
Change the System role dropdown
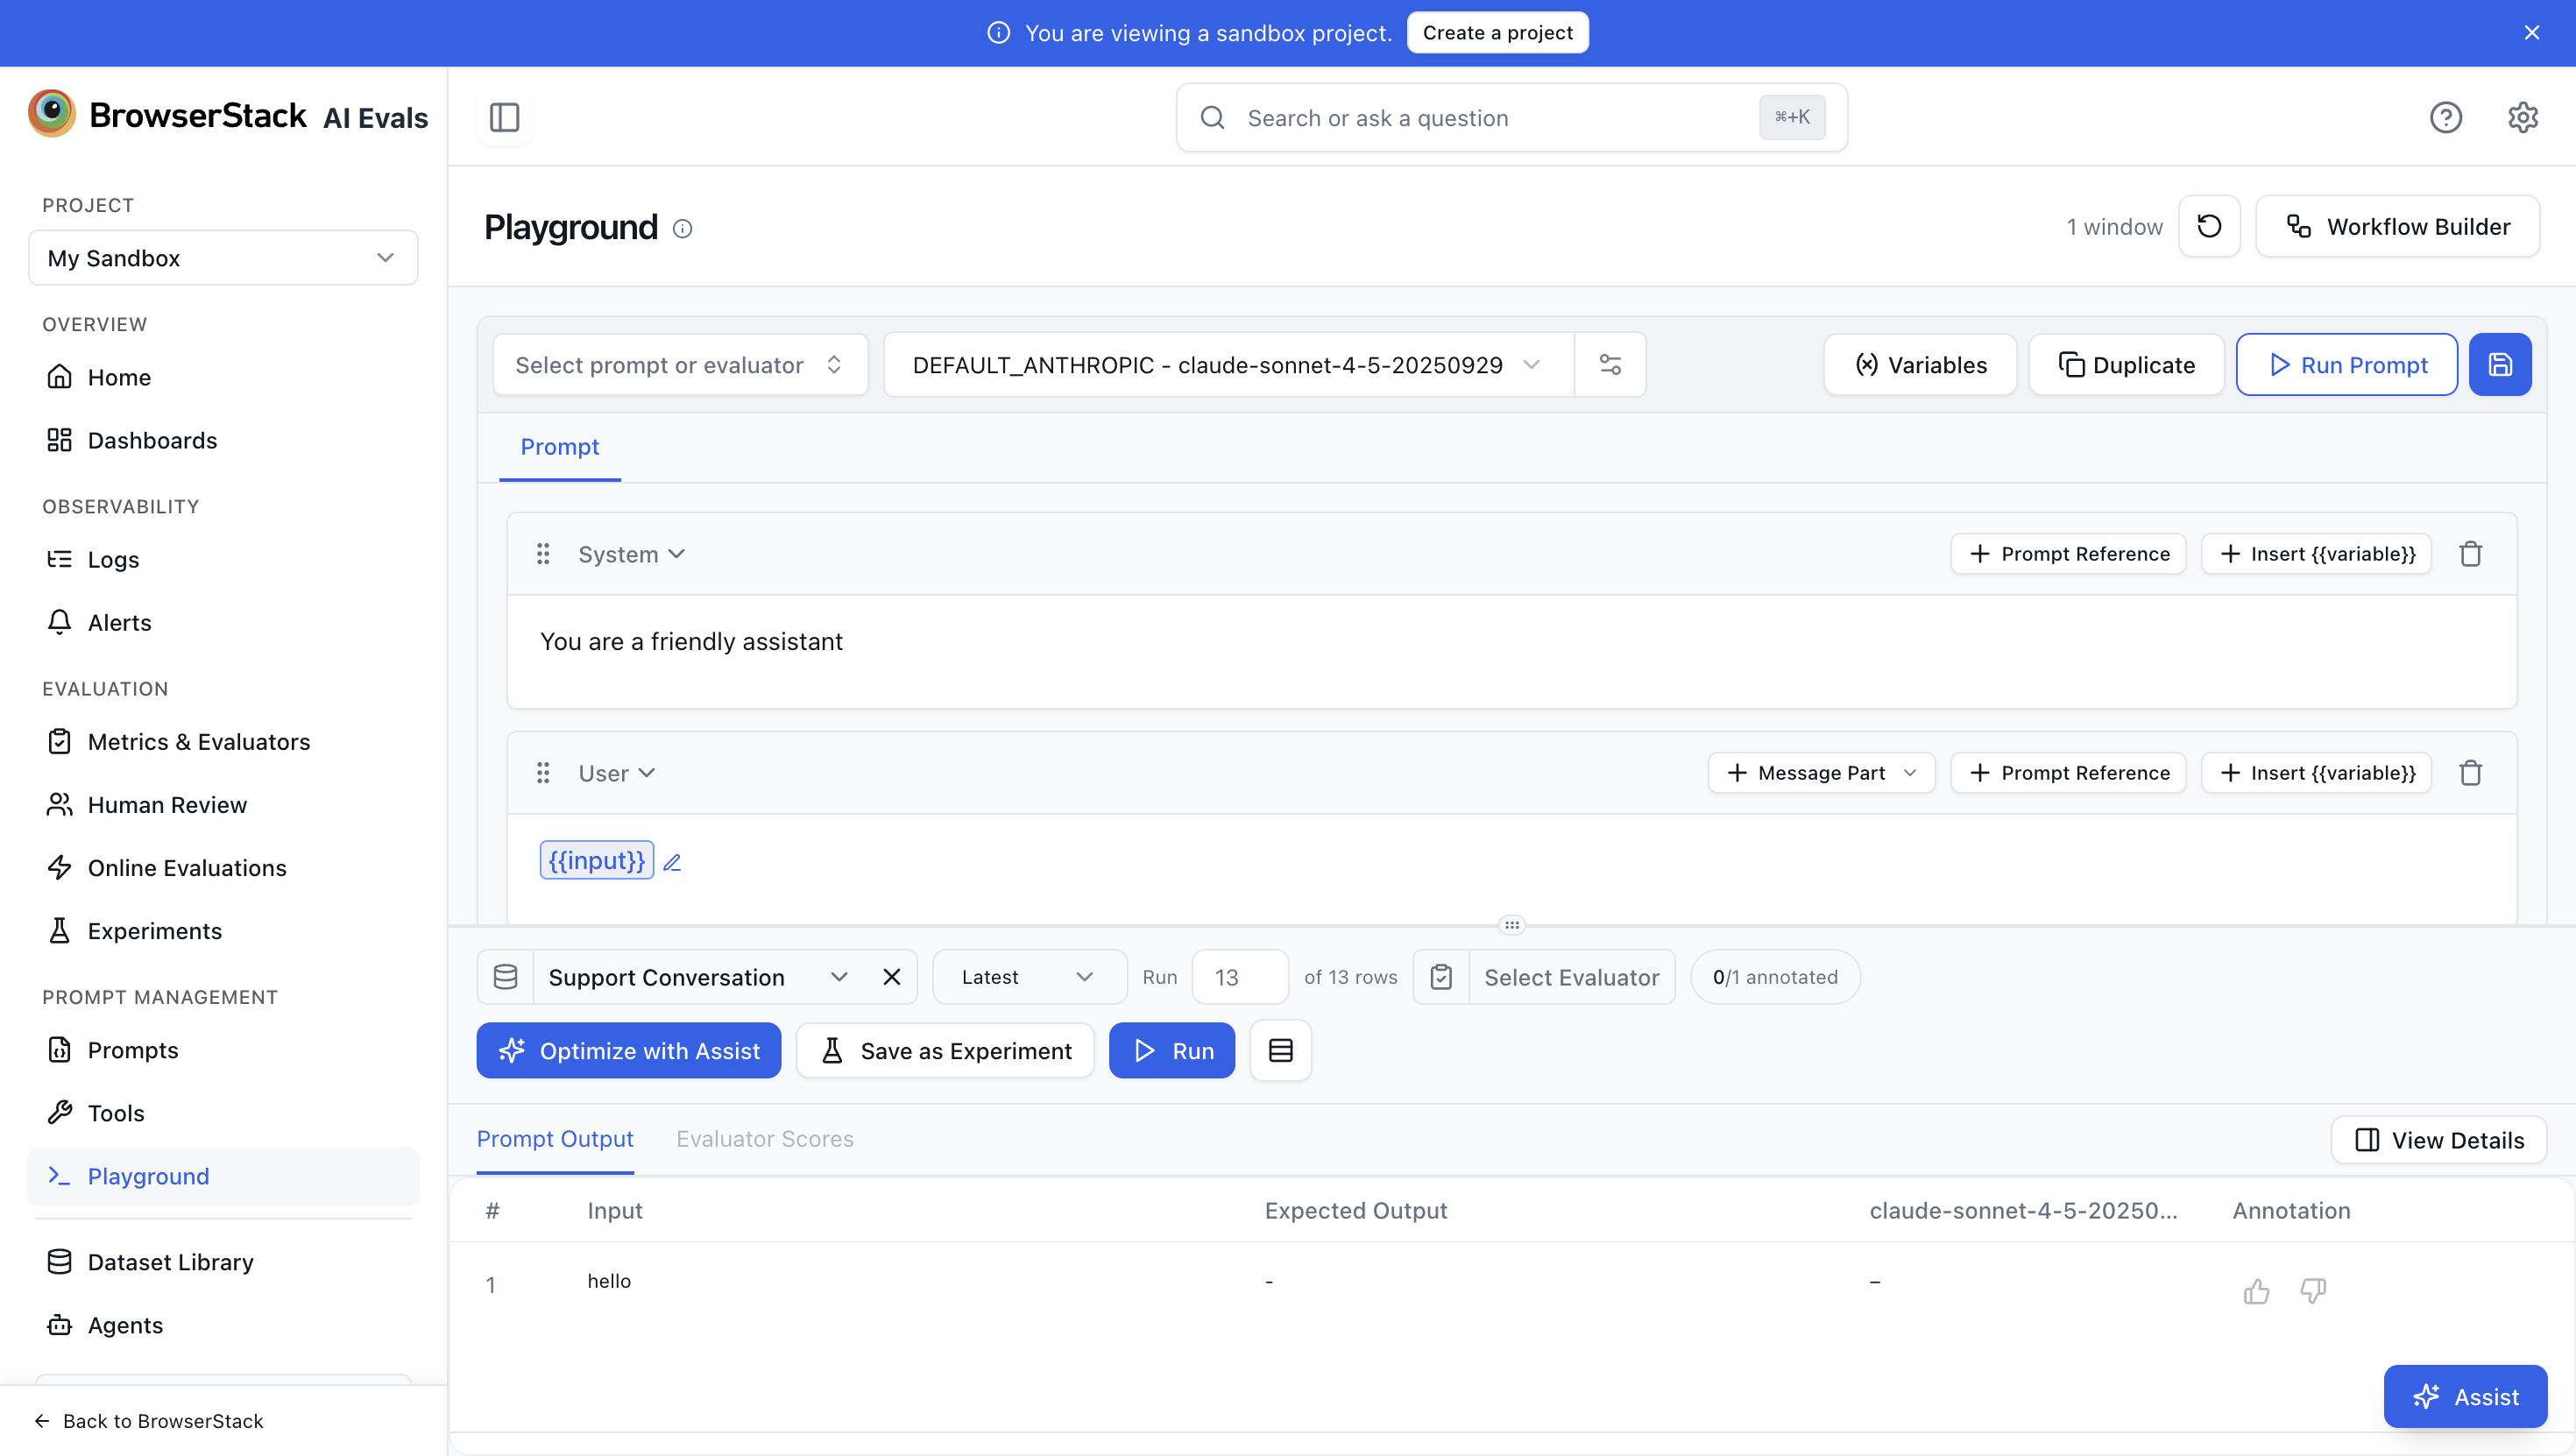tap(631, 554)
